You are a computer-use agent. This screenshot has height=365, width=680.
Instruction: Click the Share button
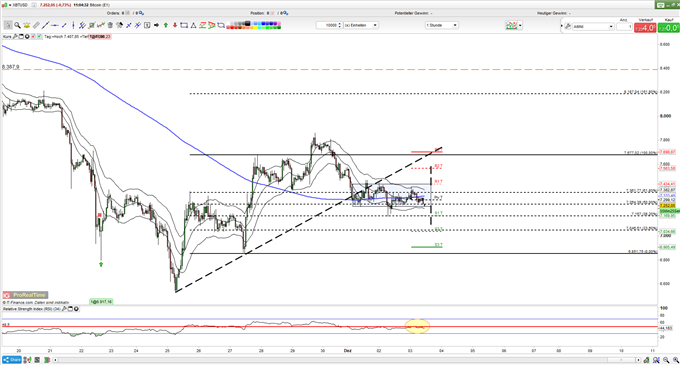point(12,360)
